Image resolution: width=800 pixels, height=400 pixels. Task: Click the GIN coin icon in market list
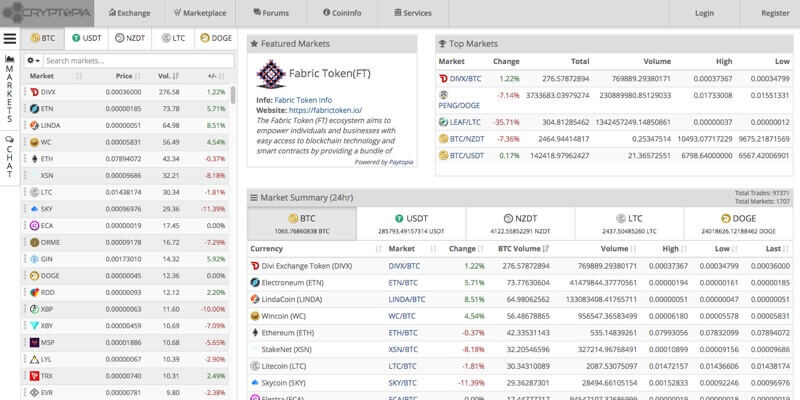click(34, 259)
